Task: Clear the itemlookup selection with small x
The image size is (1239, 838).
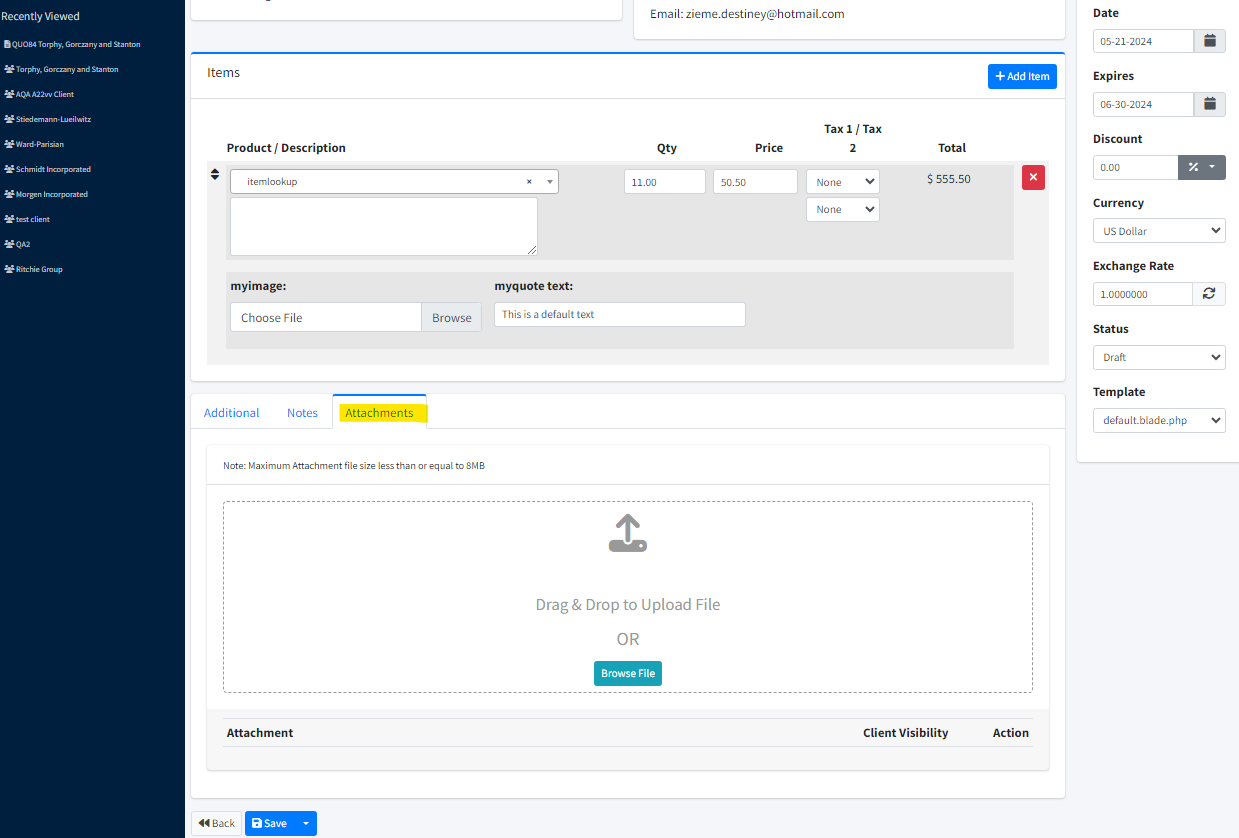Action: 529,182
